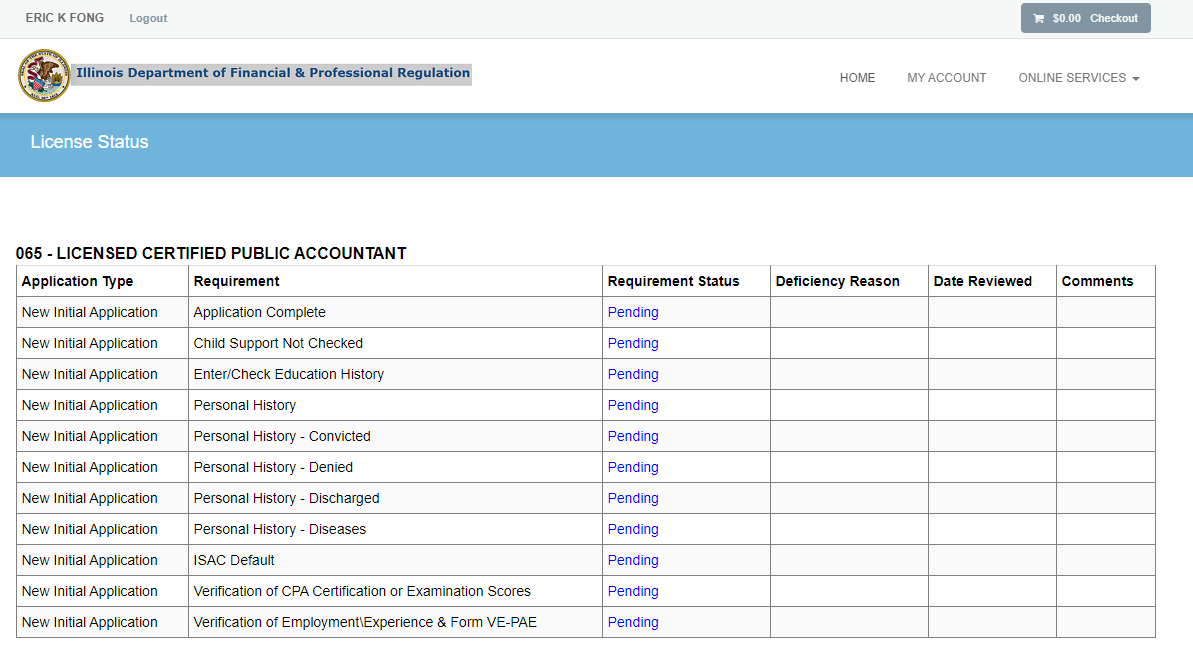Image resolution: width=1193 pixels, height=648 pixels.
Task: Select the Personal History - Diseases cell
Action: [396, 529]
